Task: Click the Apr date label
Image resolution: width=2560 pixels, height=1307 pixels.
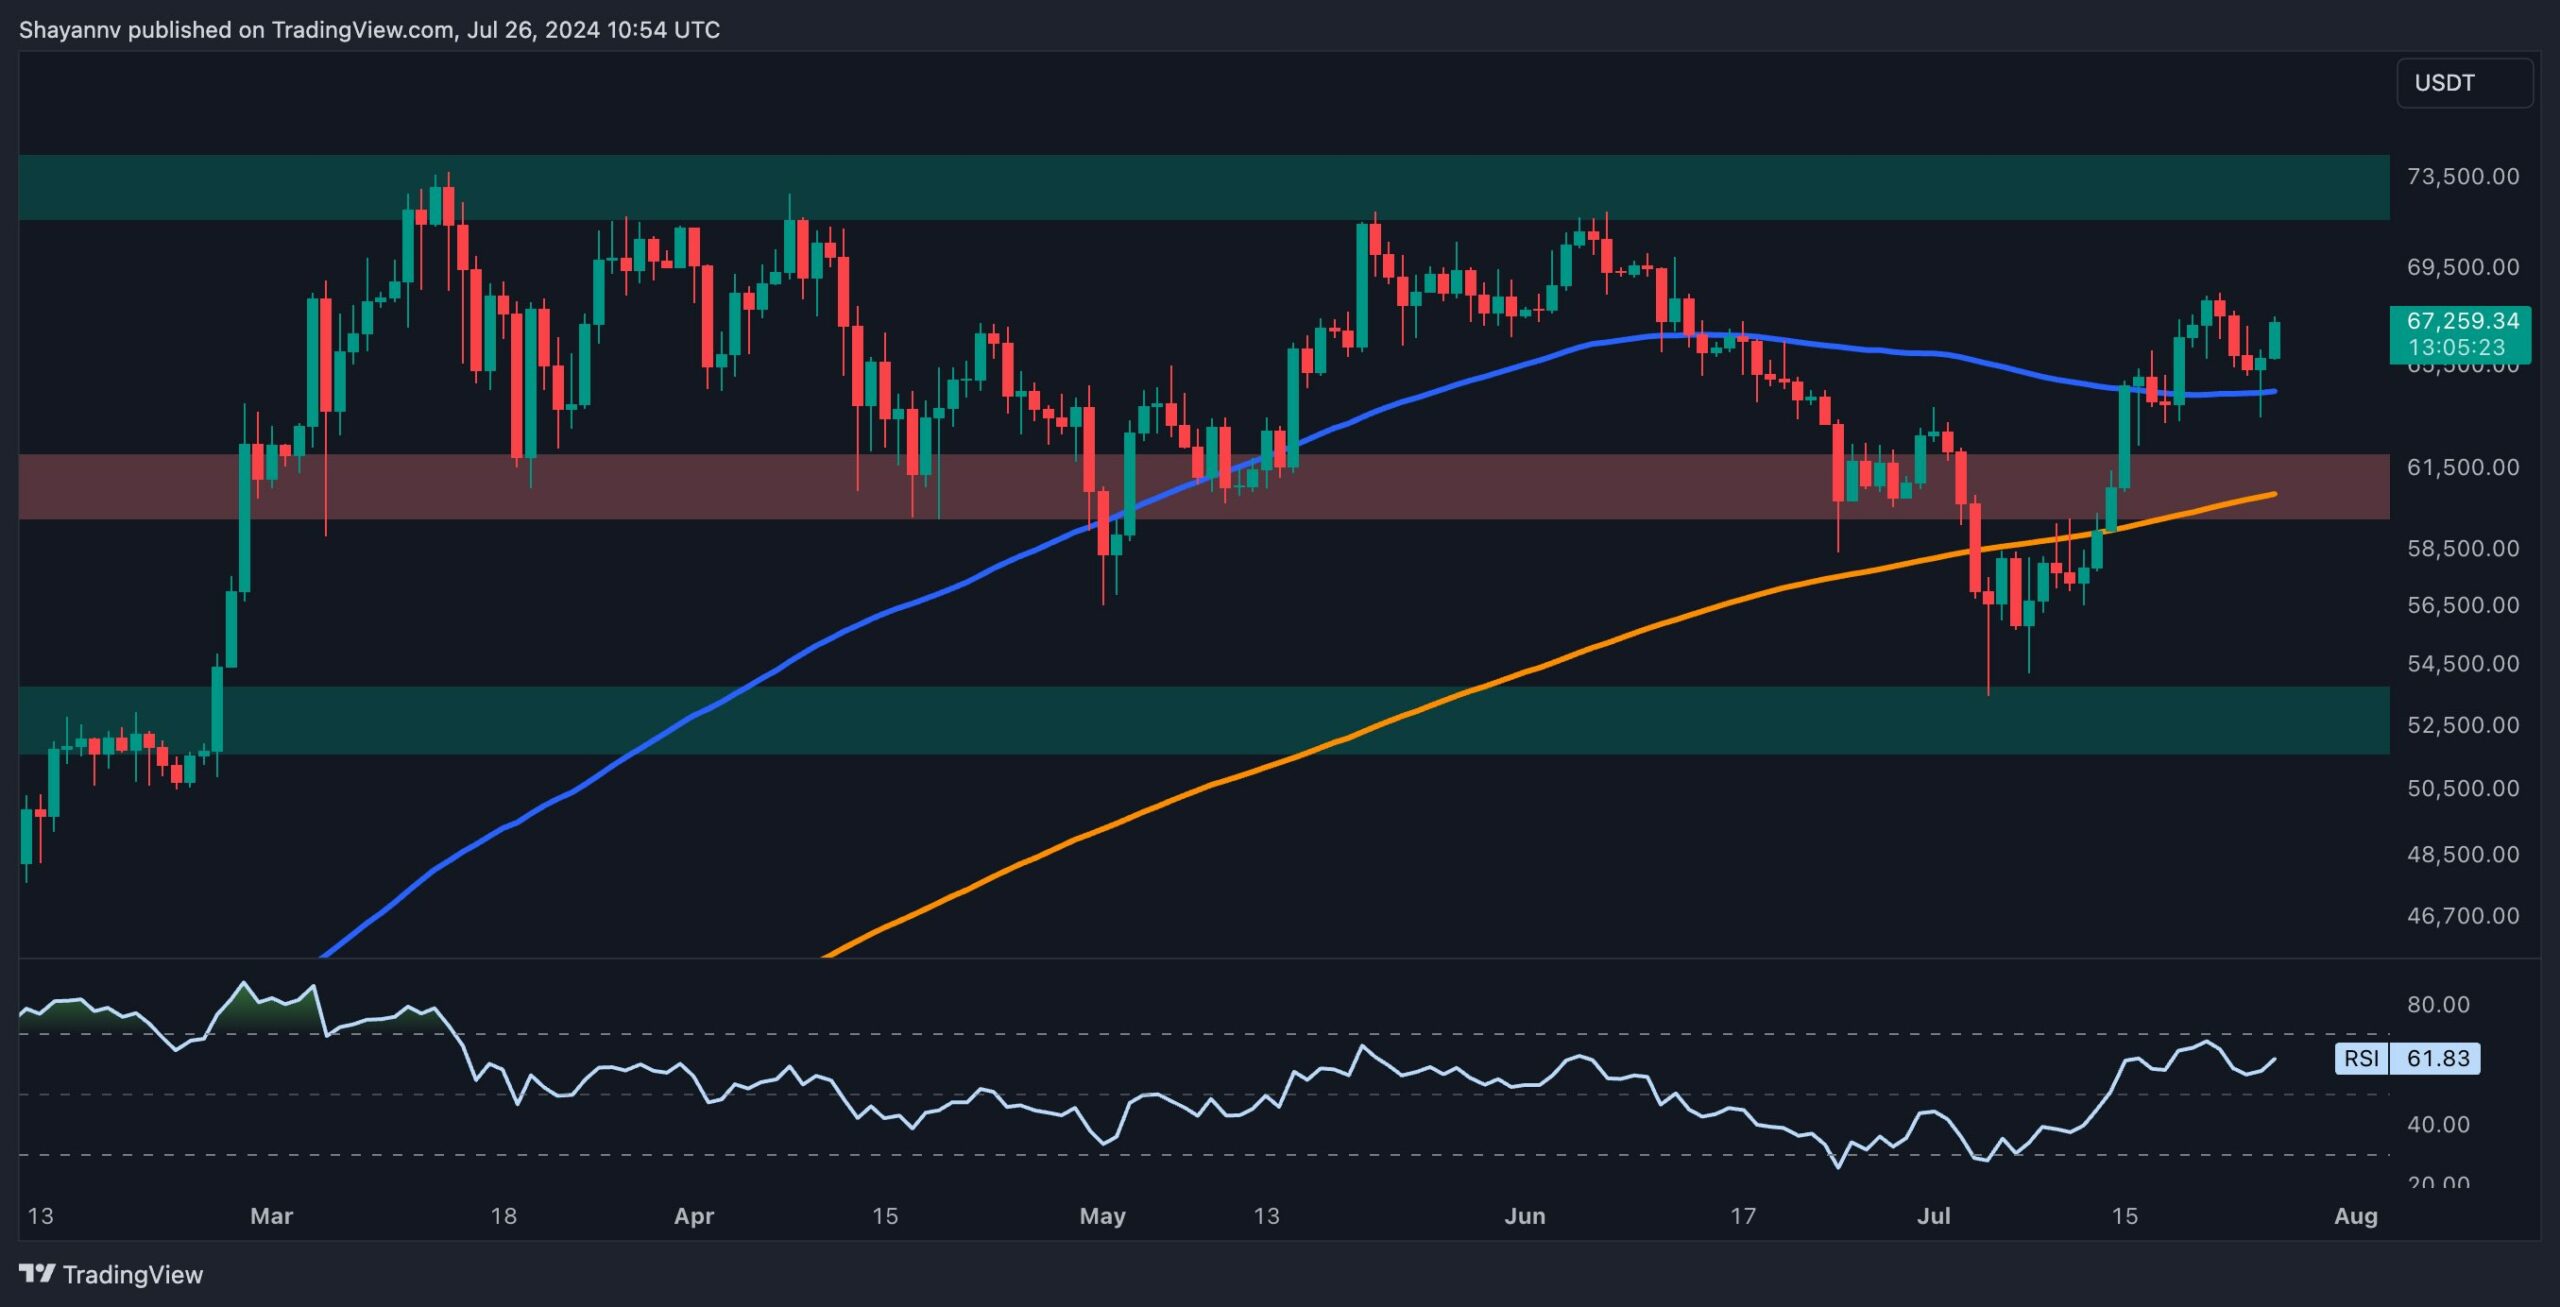Action: [x=694, y=1216]
